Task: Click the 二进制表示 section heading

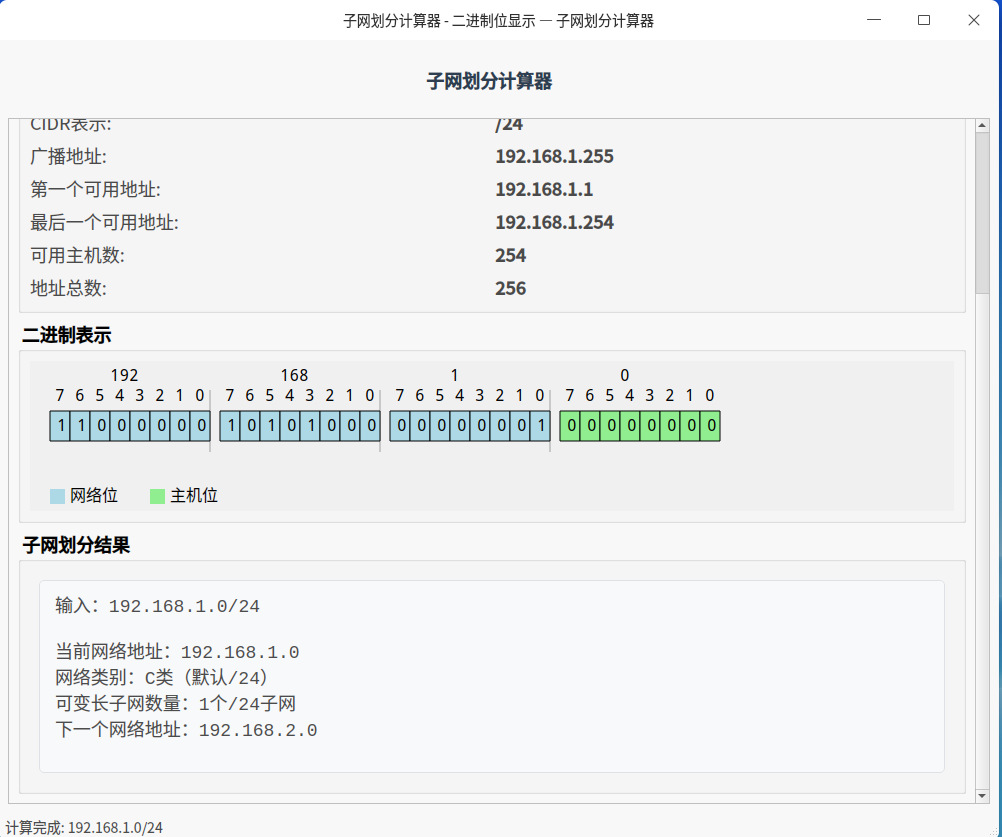Action: click(66, 335)
